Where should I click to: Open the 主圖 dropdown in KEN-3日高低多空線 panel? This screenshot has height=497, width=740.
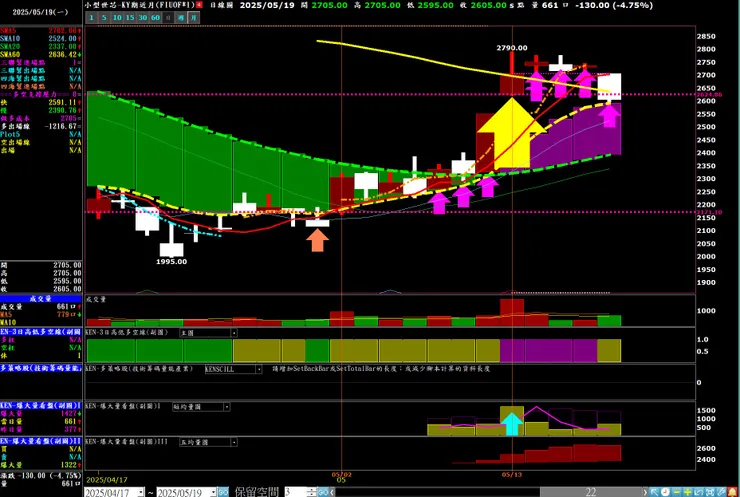(234, 333)
